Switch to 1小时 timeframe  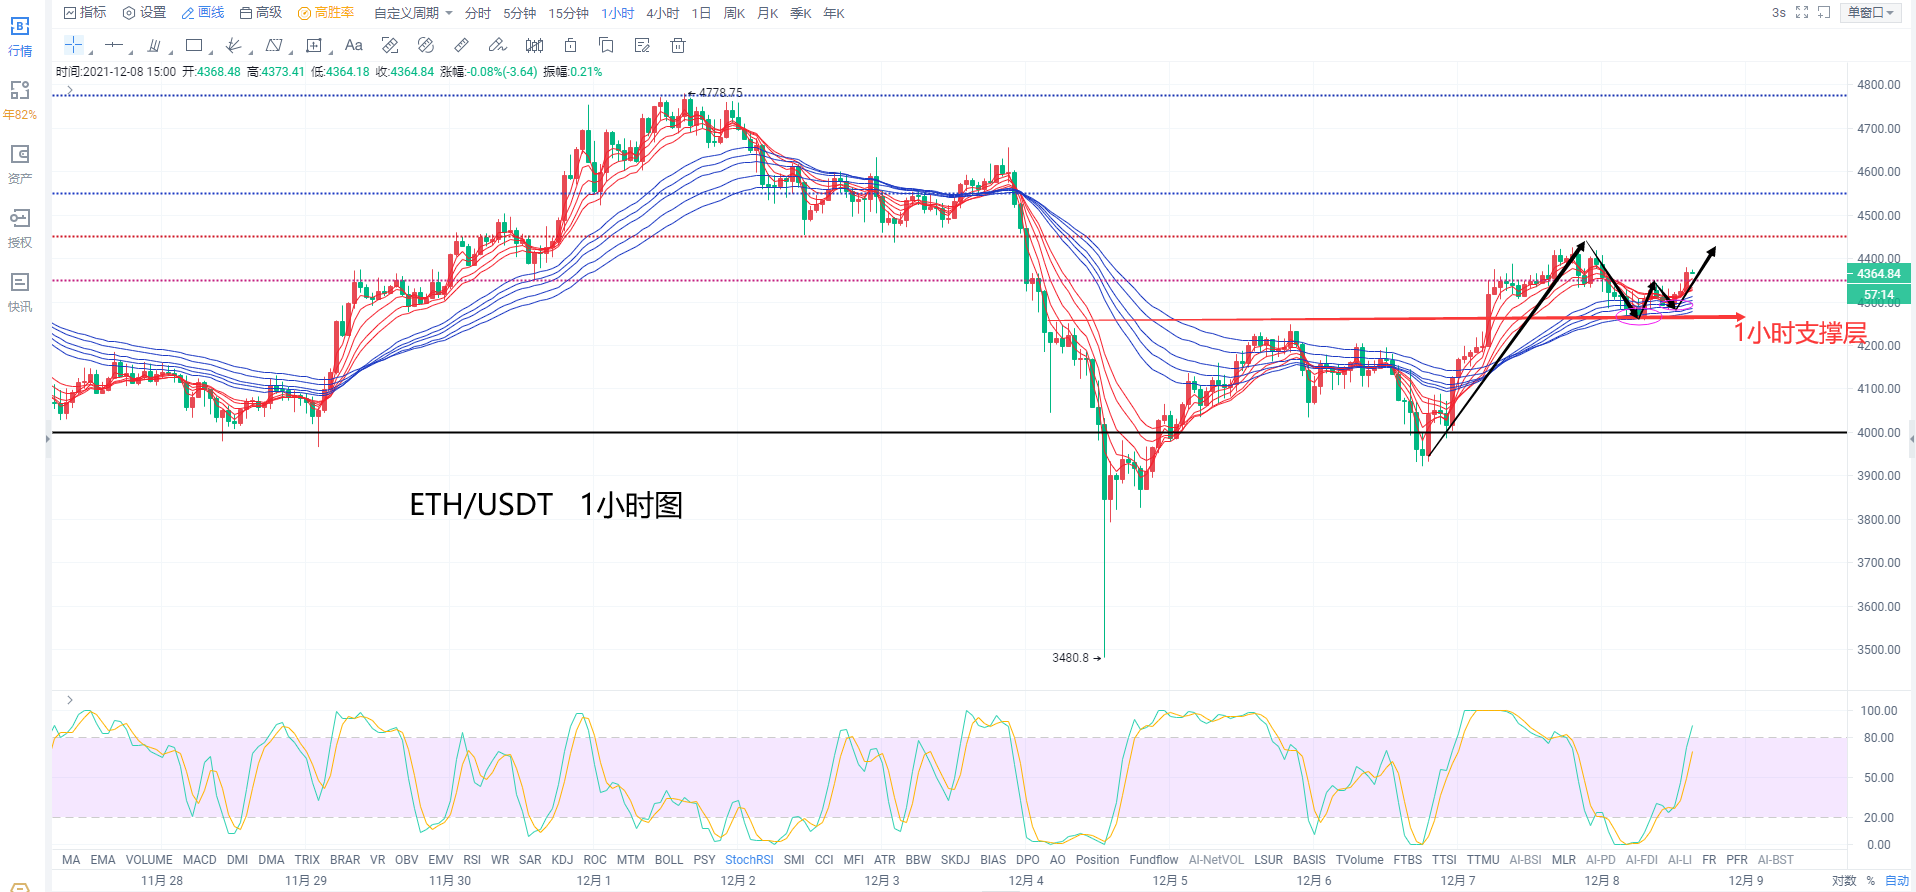click(618, 13)
